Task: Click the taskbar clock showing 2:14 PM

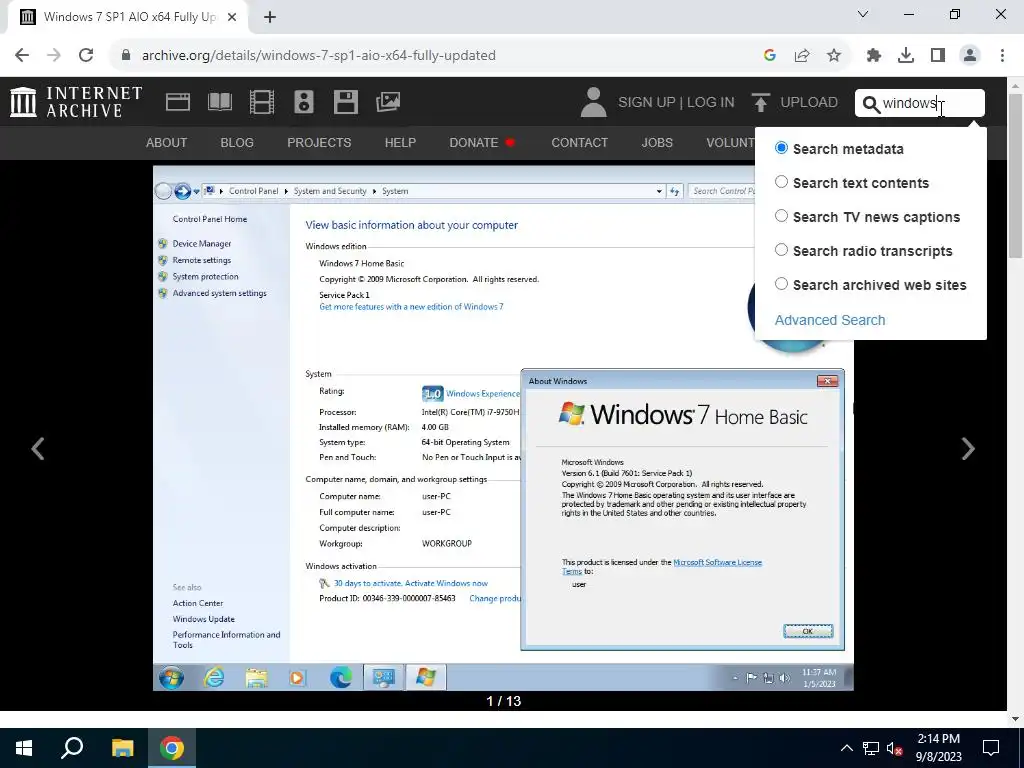Action: [x=938, y=748]
